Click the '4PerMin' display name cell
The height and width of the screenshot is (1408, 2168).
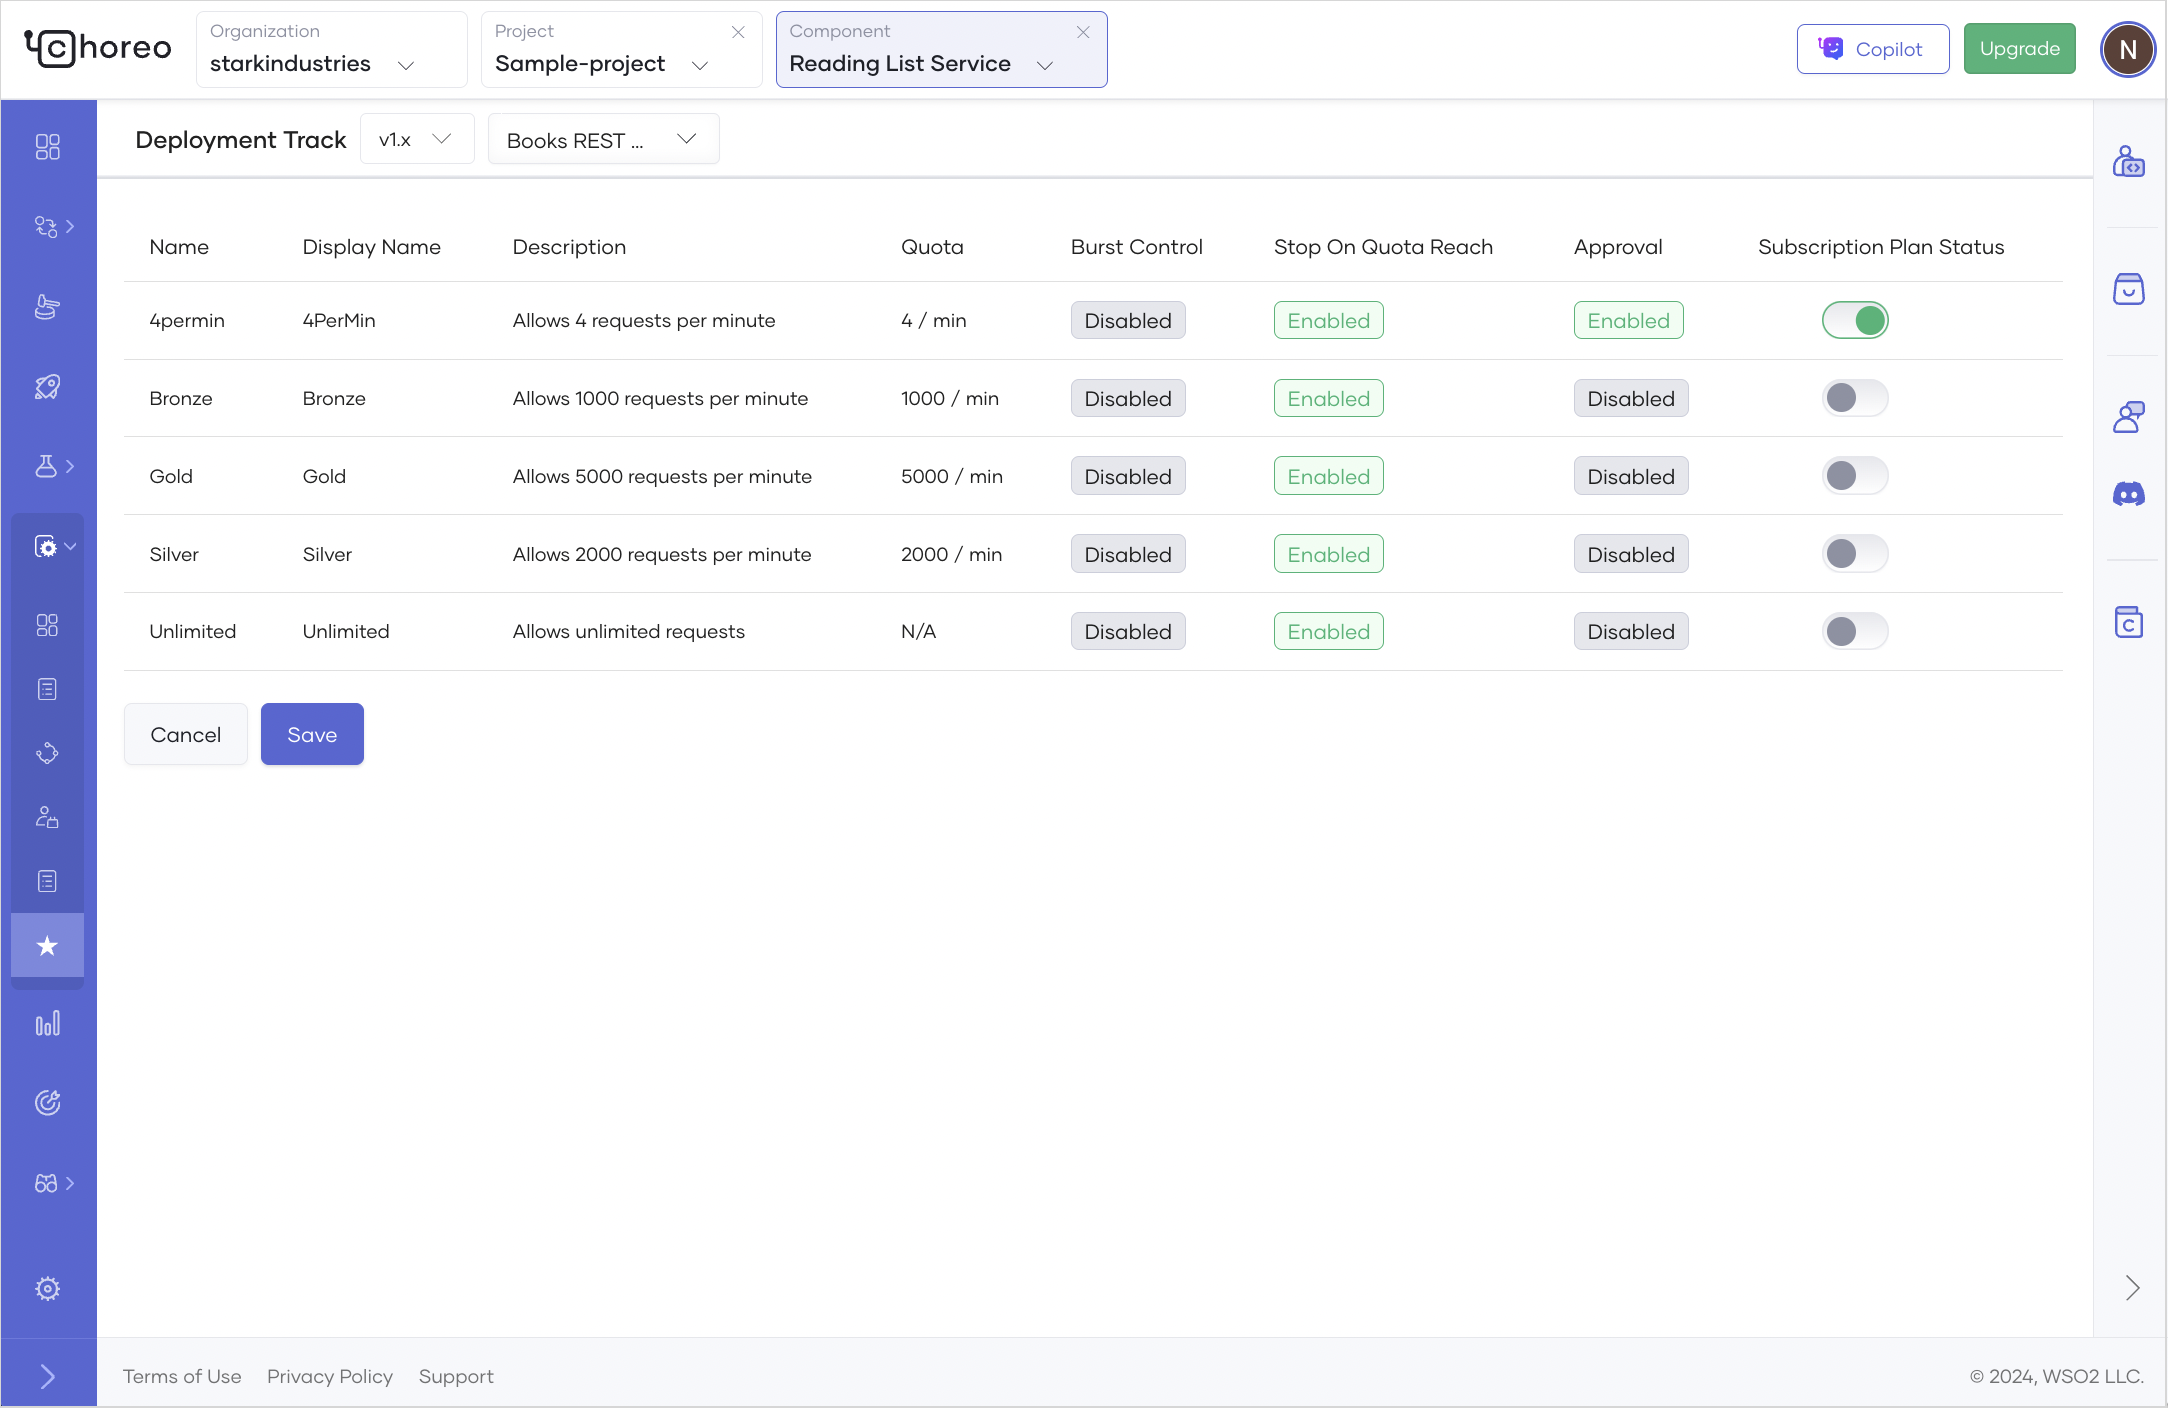click(339, 320)
